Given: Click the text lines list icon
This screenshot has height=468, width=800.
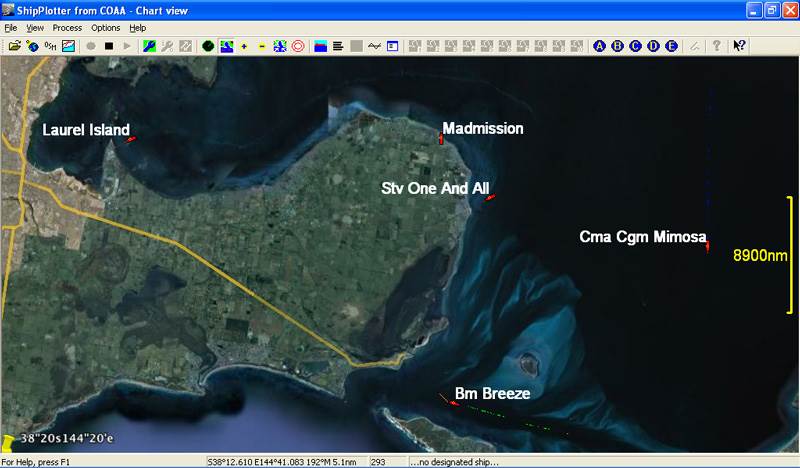Looking at the screenshot, I should coord(338,46).
